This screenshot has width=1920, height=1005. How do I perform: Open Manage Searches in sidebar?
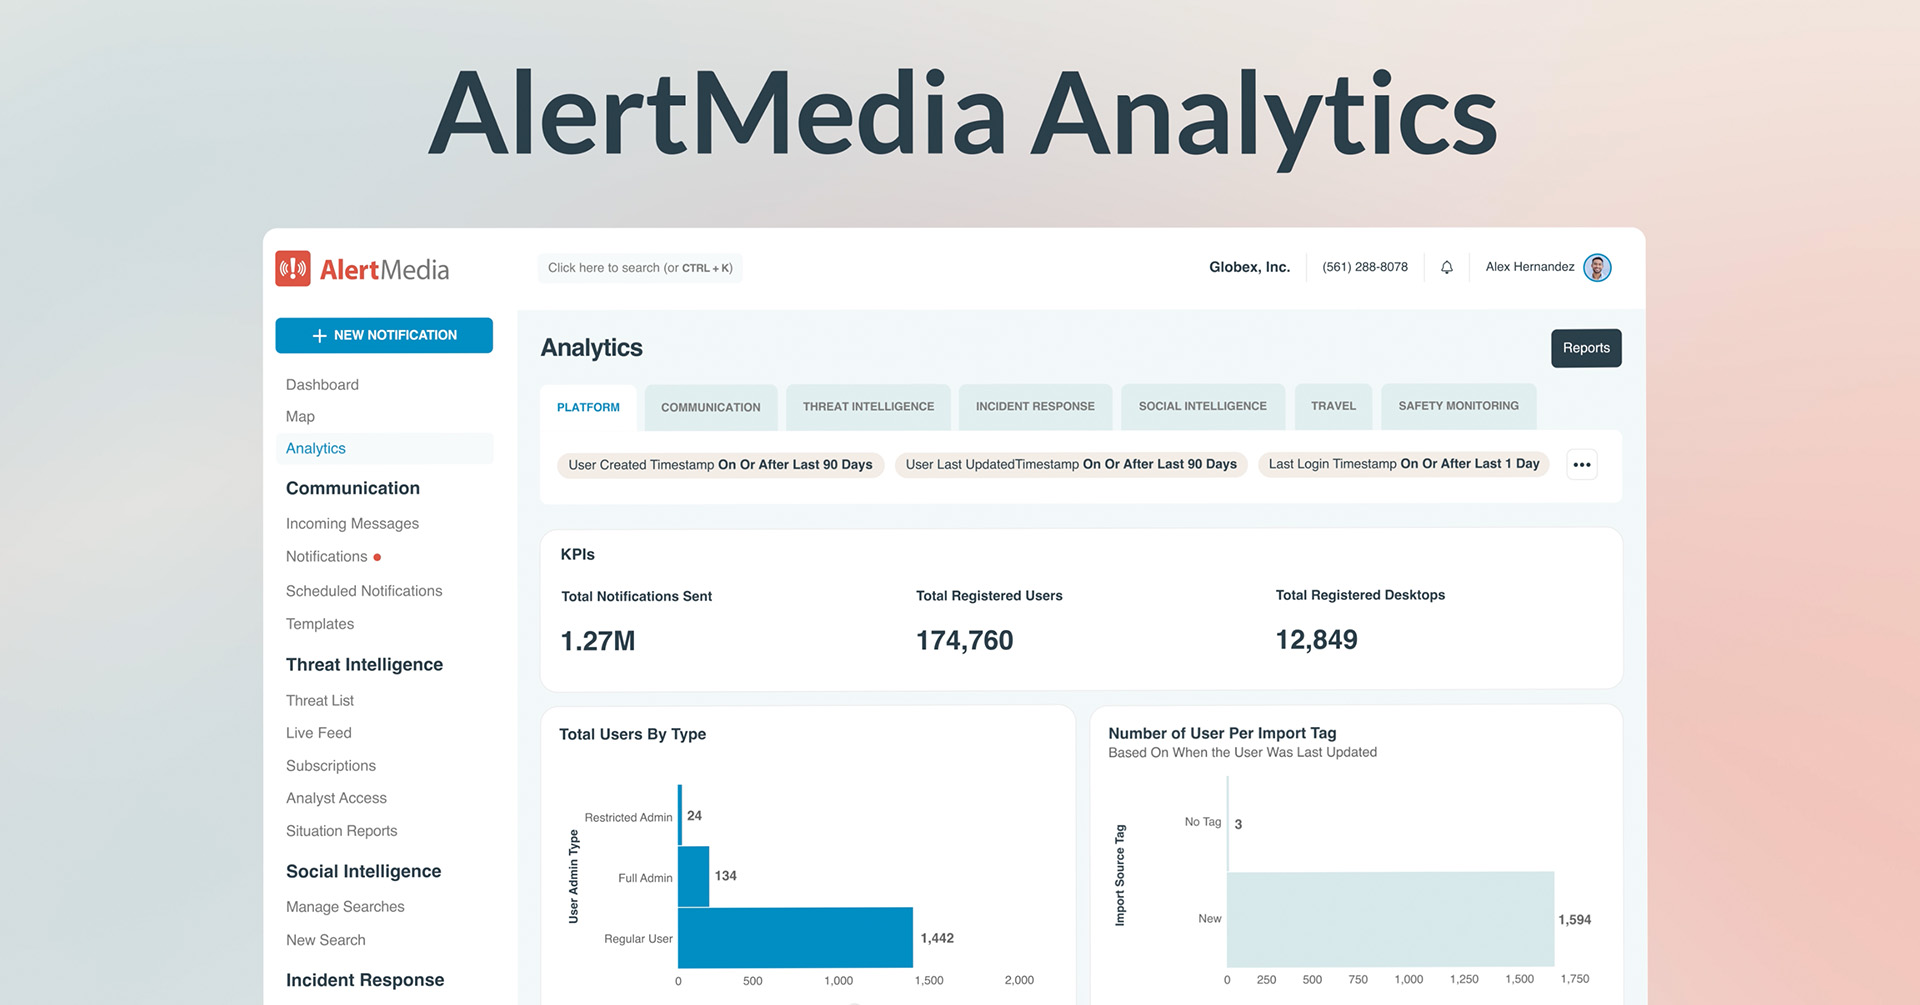click(x=345, y=907)
